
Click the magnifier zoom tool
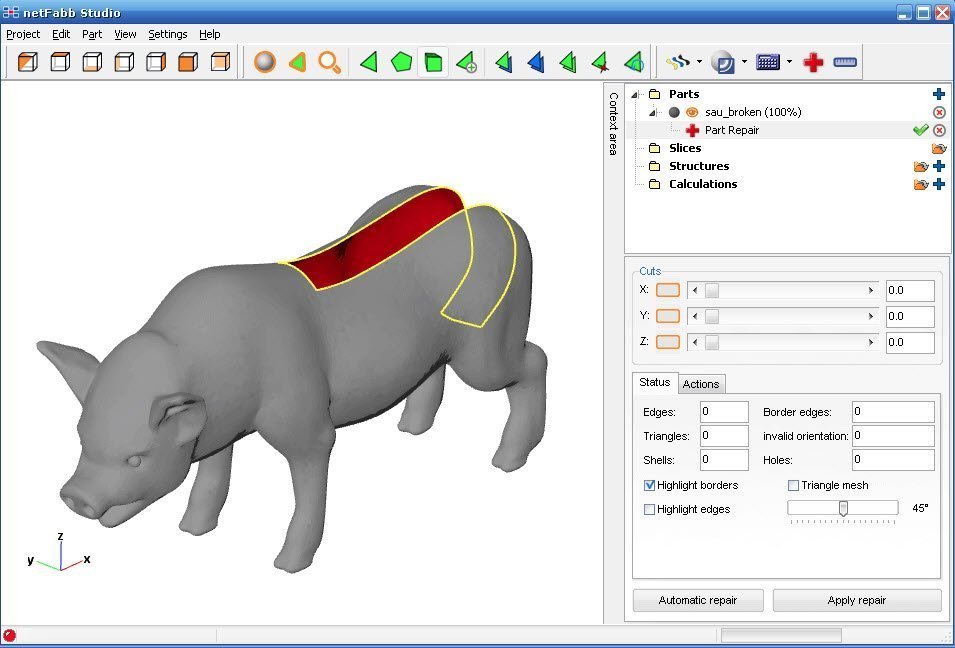[x=329, y=62]
